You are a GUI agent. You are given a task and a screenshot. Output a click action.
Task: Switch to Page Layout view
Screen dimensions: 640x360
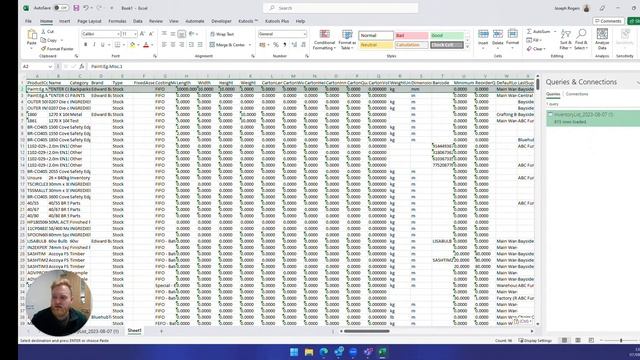tap(578, 340)
